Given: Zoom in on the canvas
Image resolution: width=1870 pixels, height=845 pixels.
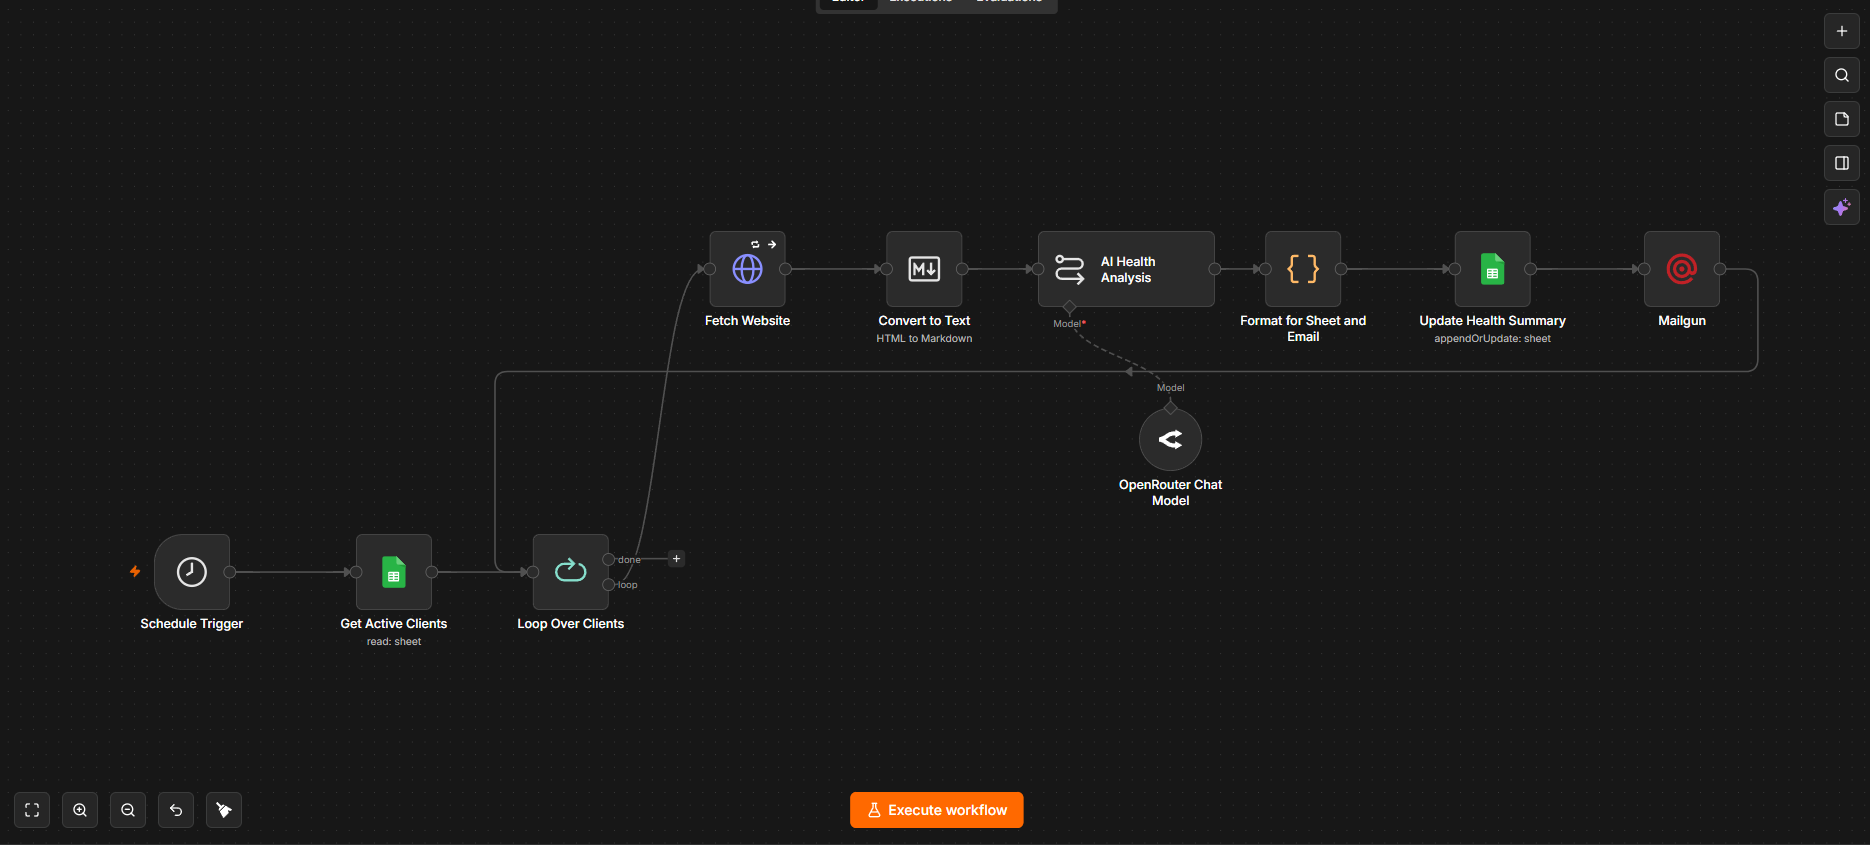Looking at the screenshot, I should click(80, 810).
